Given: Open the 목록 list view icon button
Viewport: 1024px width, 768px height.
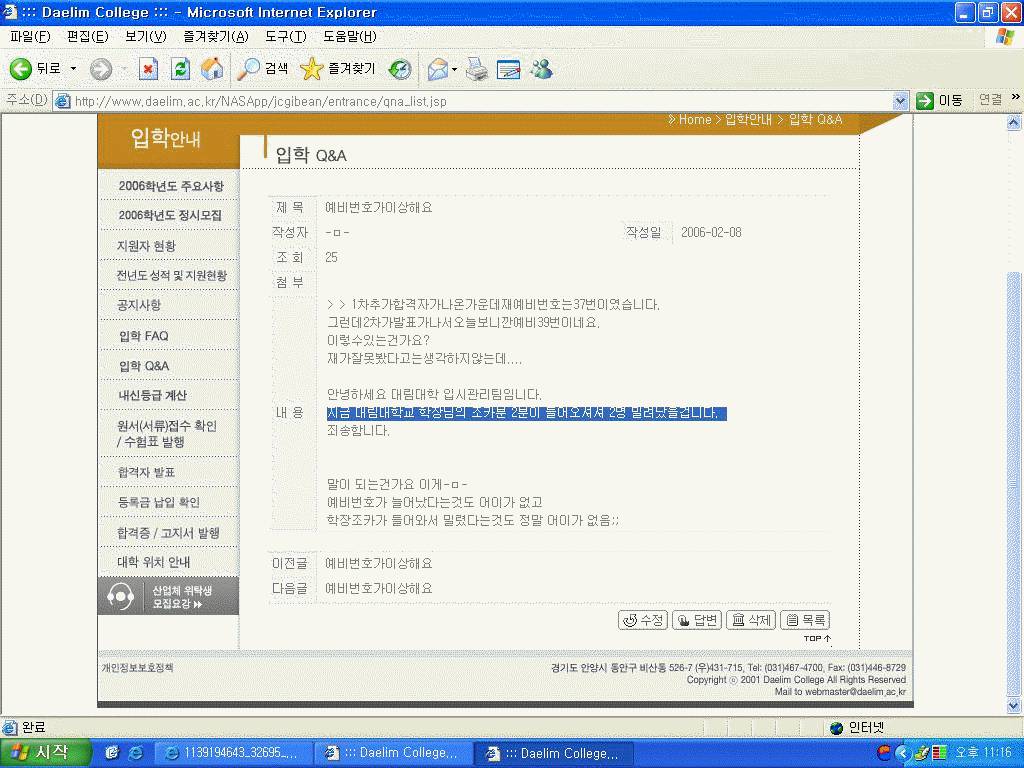Looking at the screenshot, I should [x=806, y=620].
